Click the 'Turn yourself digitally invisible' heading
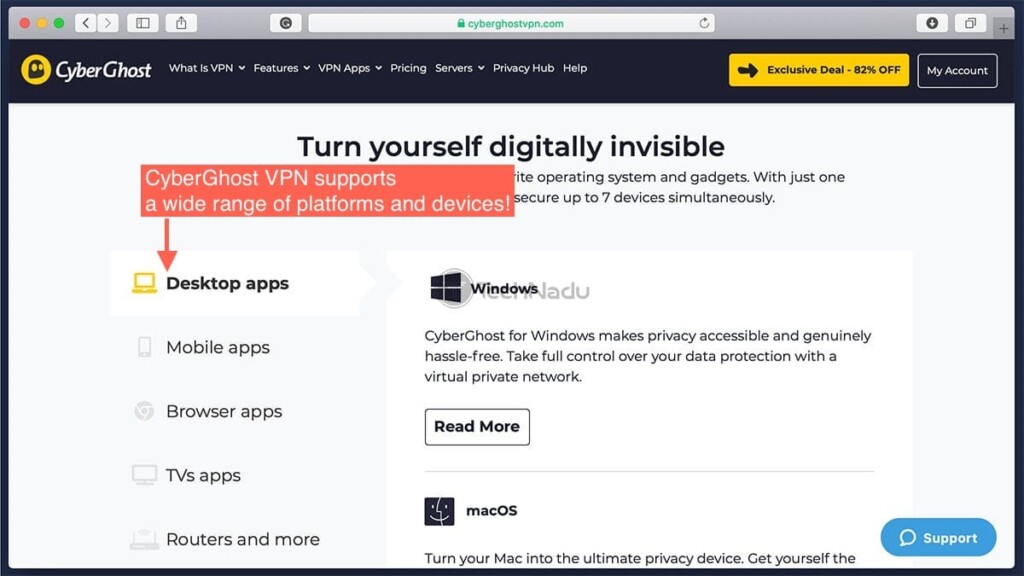1024x576 pixels. point(511,146)
